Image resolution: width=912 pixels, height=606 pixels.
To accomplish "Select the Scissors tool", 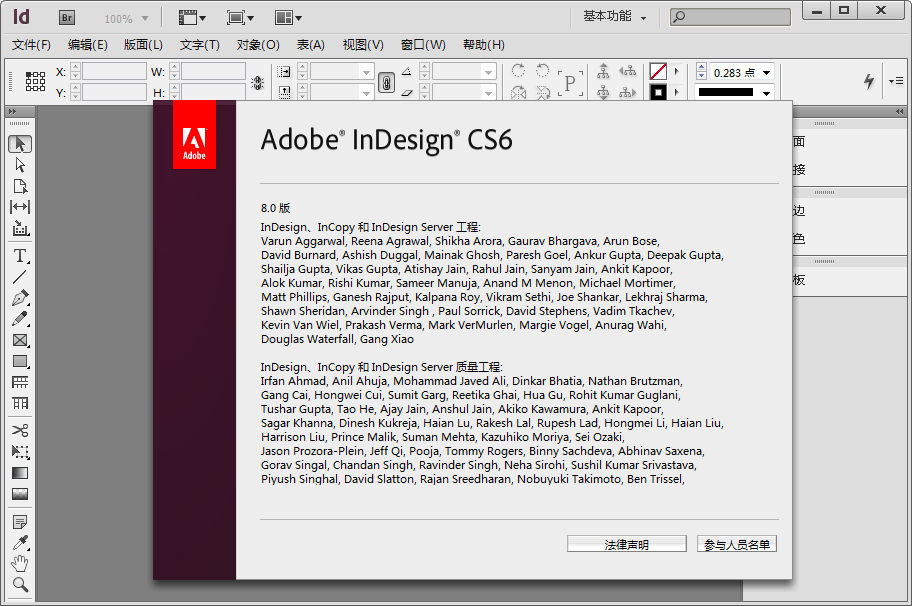I will [x=20, y=430].
